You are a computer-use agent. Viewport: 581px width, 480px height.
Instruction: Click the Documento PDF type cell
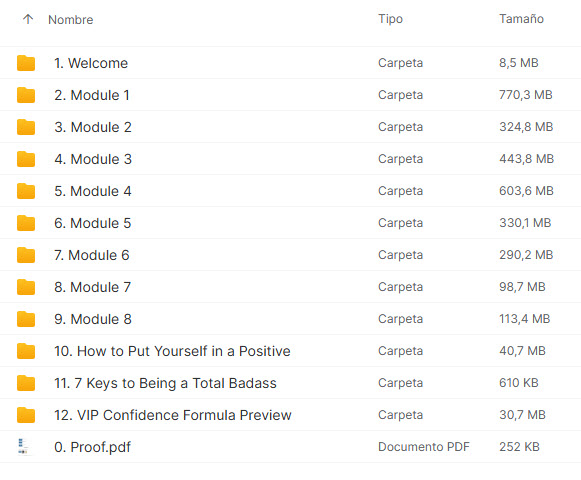[424, 447]
